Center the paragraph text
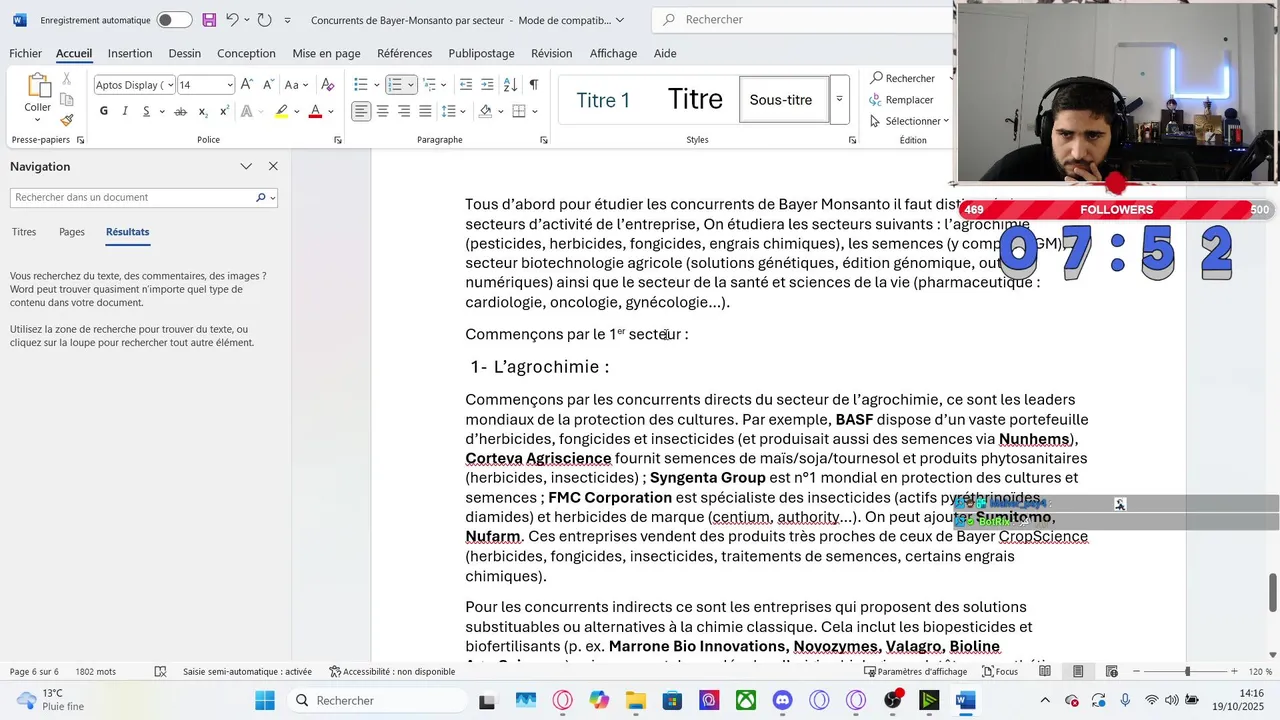Viewport: 1280px width, 720px height. (382, 111)
